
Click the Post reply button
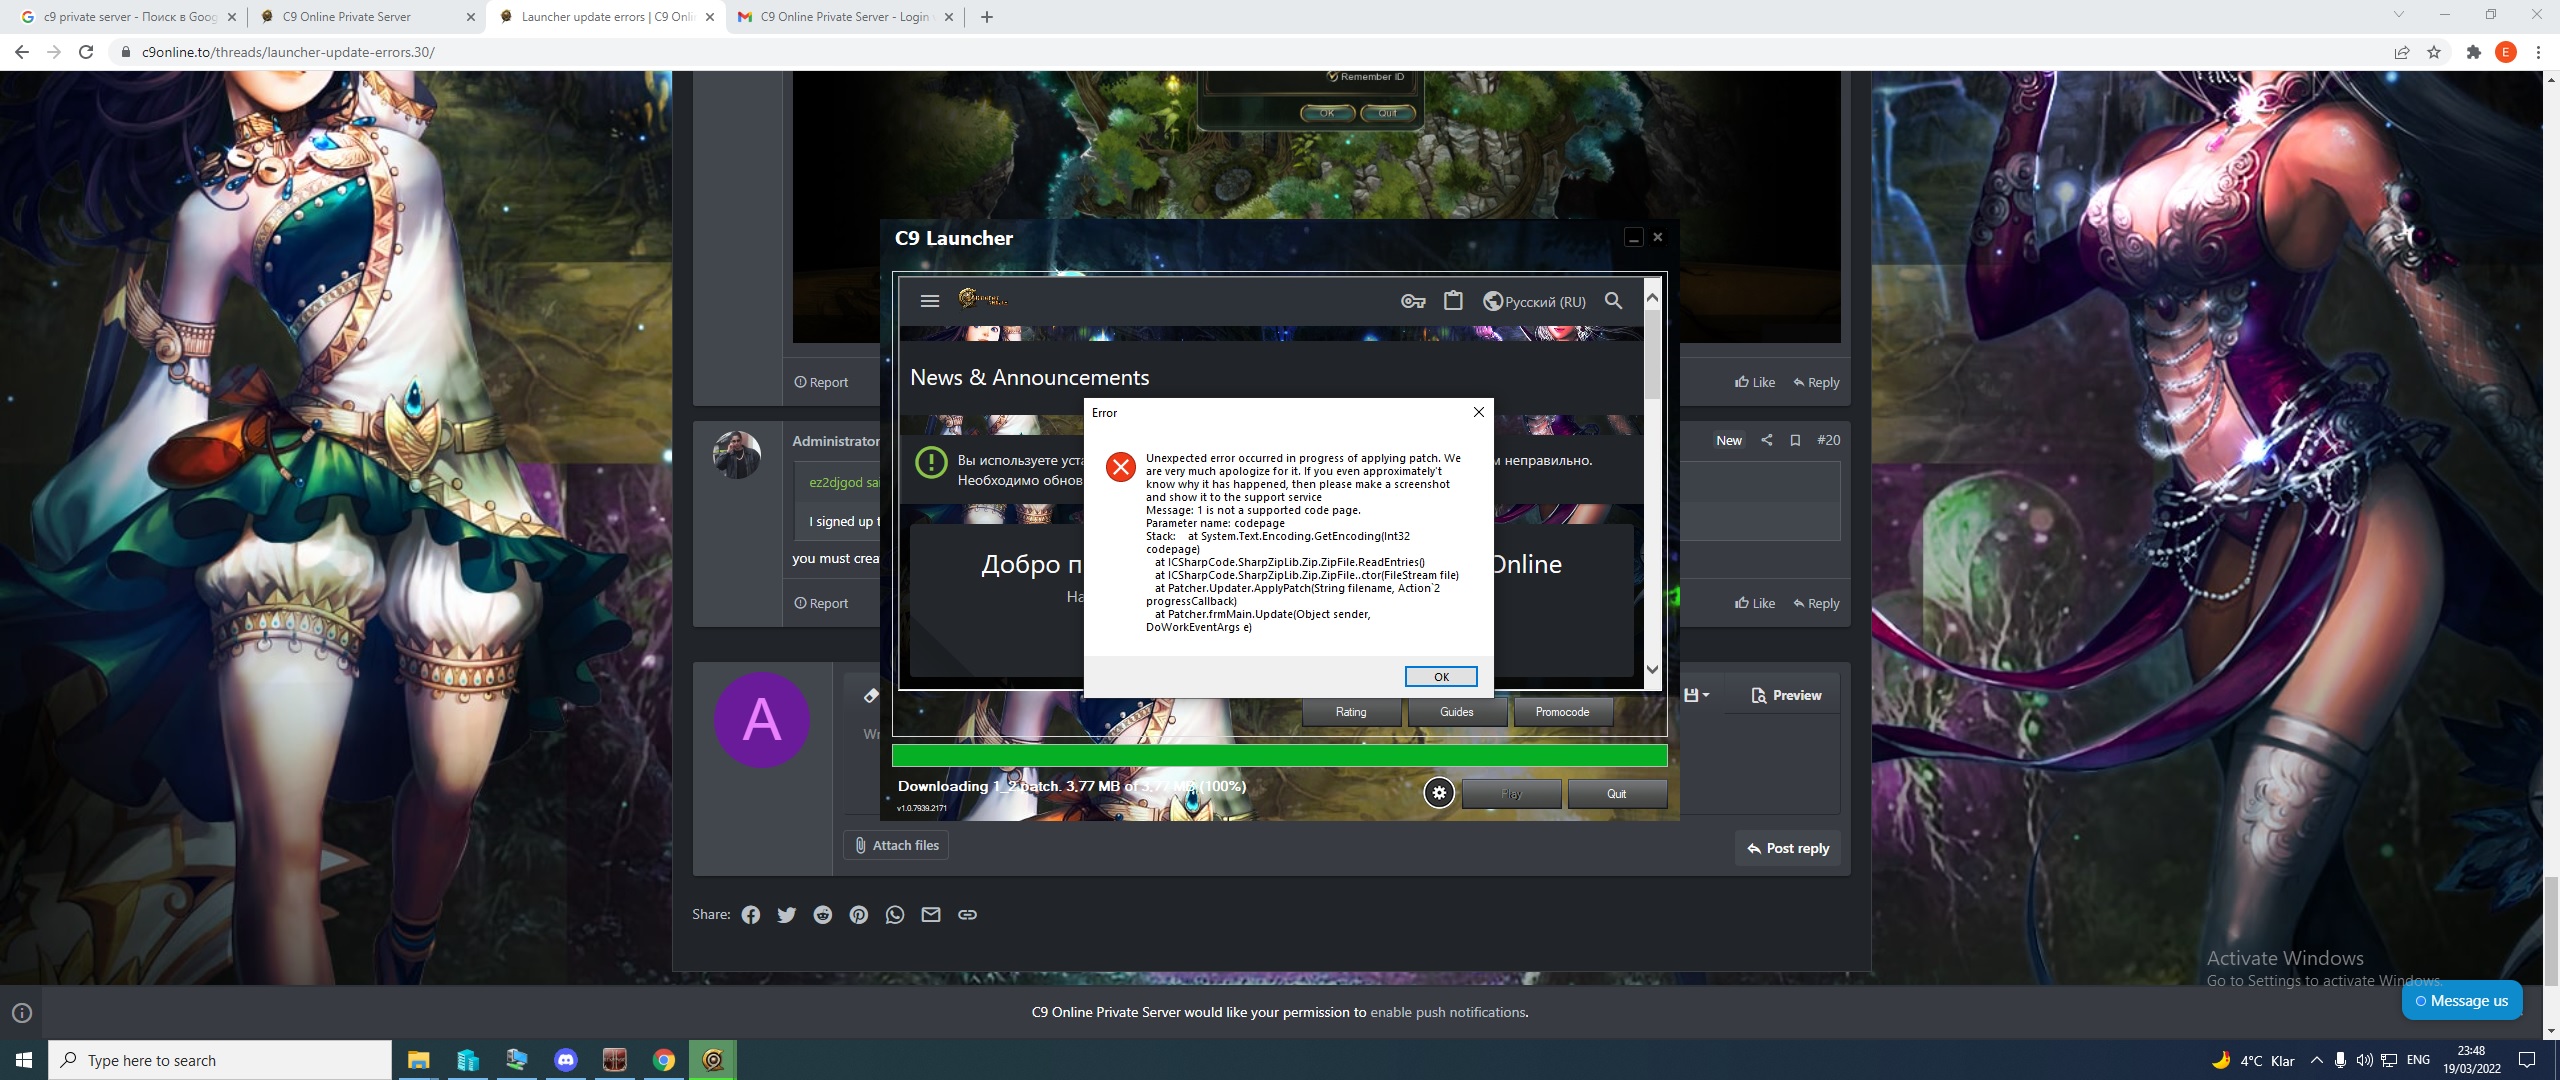pyautogui.click(x=1787, y=848)
